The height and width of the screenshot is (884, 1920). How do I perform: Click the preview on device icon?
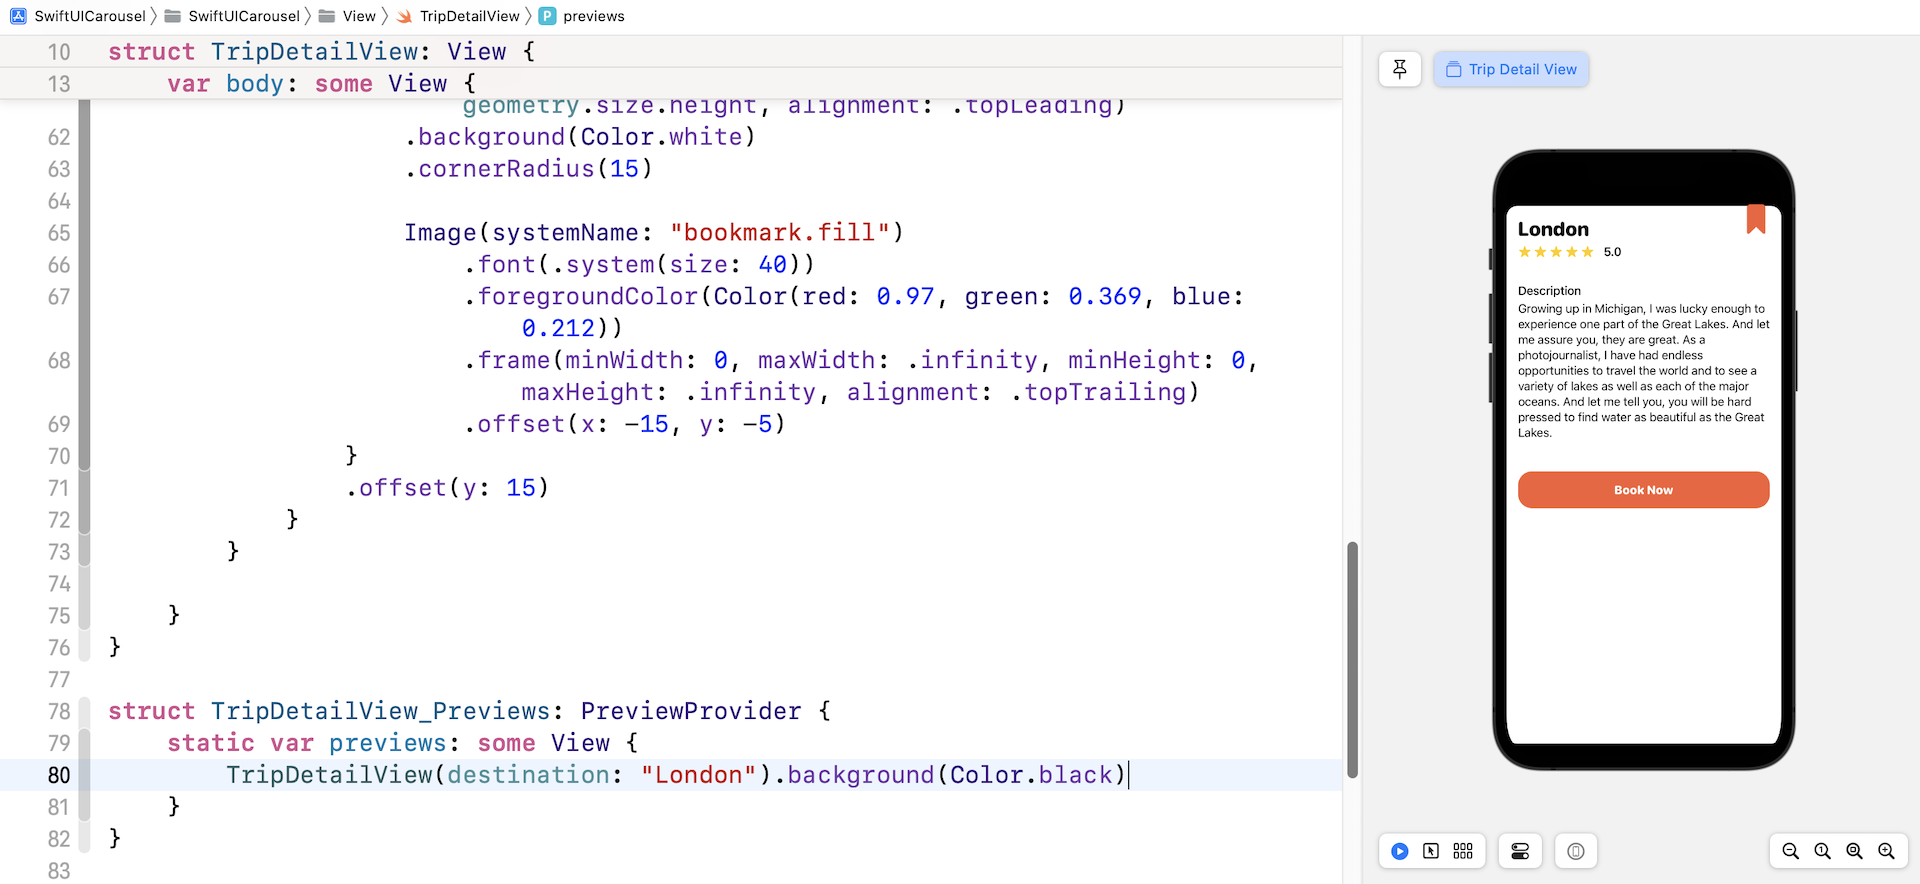pyautogui.click(x=1576, y=851)
